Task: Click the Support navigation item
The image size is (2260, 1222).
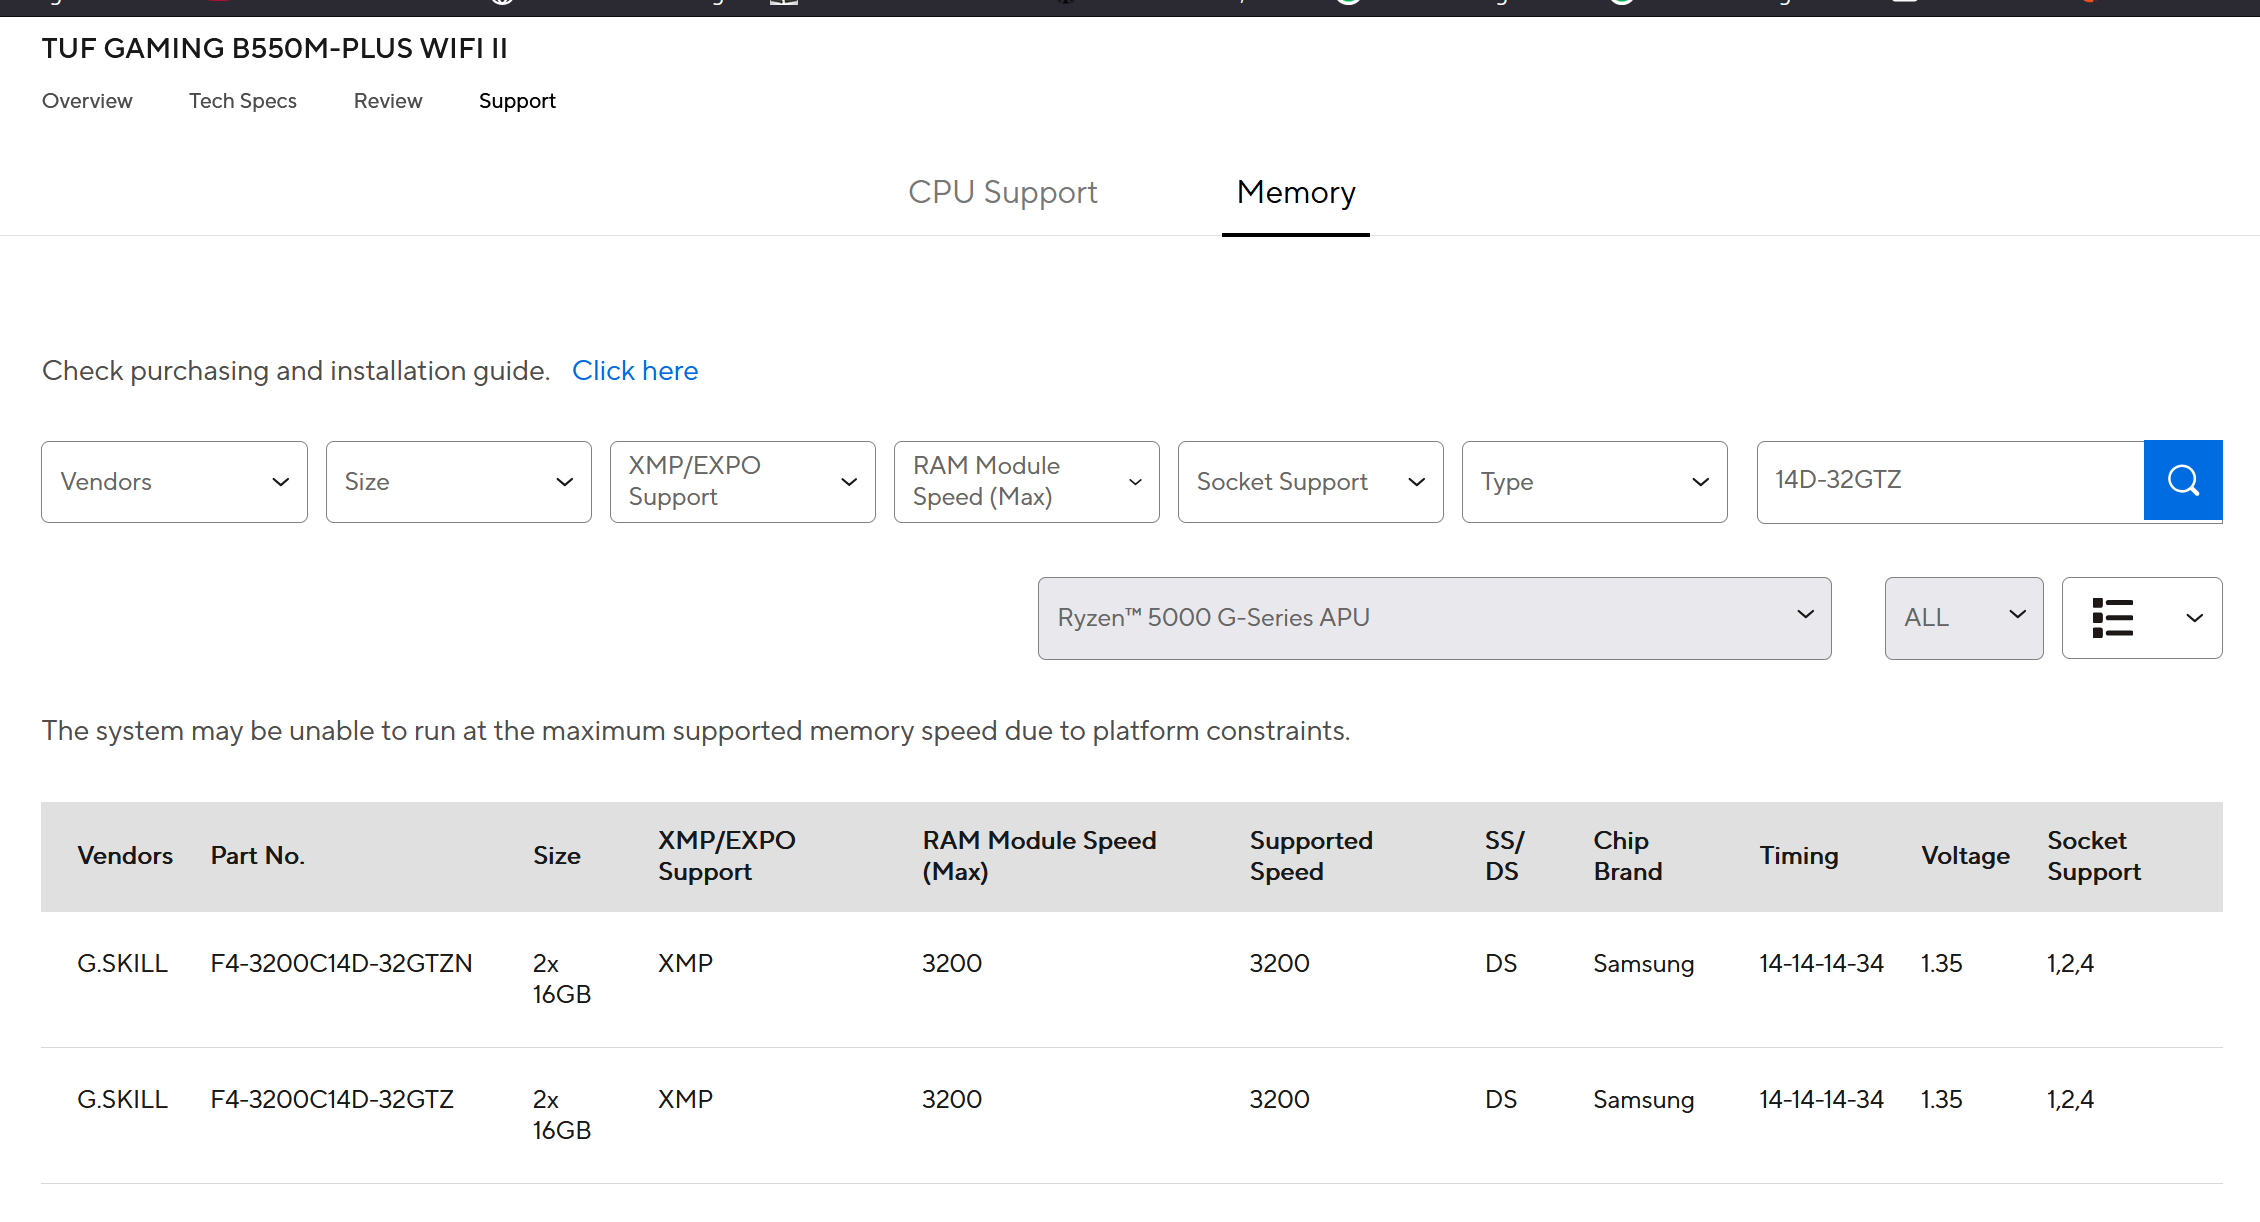Action: coord(517,101)
